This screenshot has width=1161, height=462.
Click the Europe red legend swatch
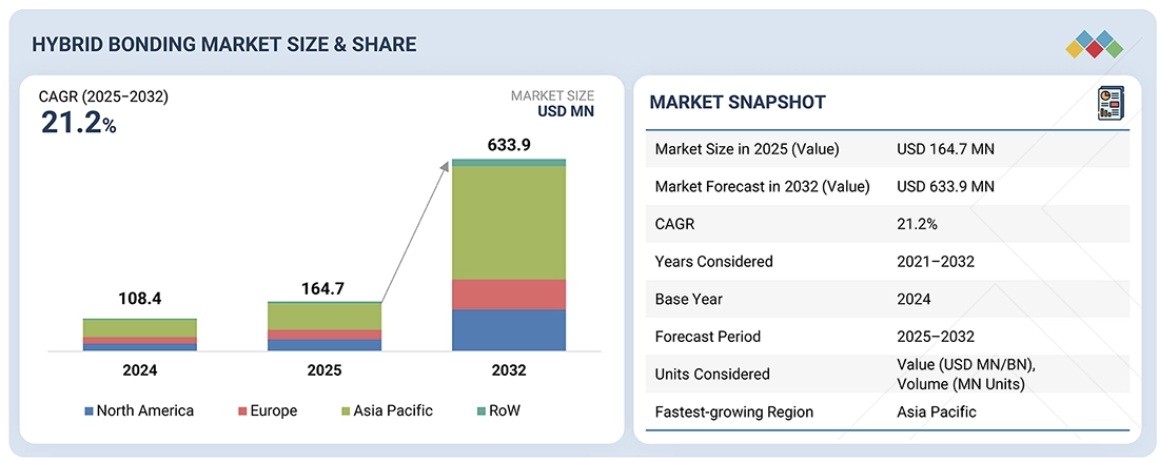[242, 411]
